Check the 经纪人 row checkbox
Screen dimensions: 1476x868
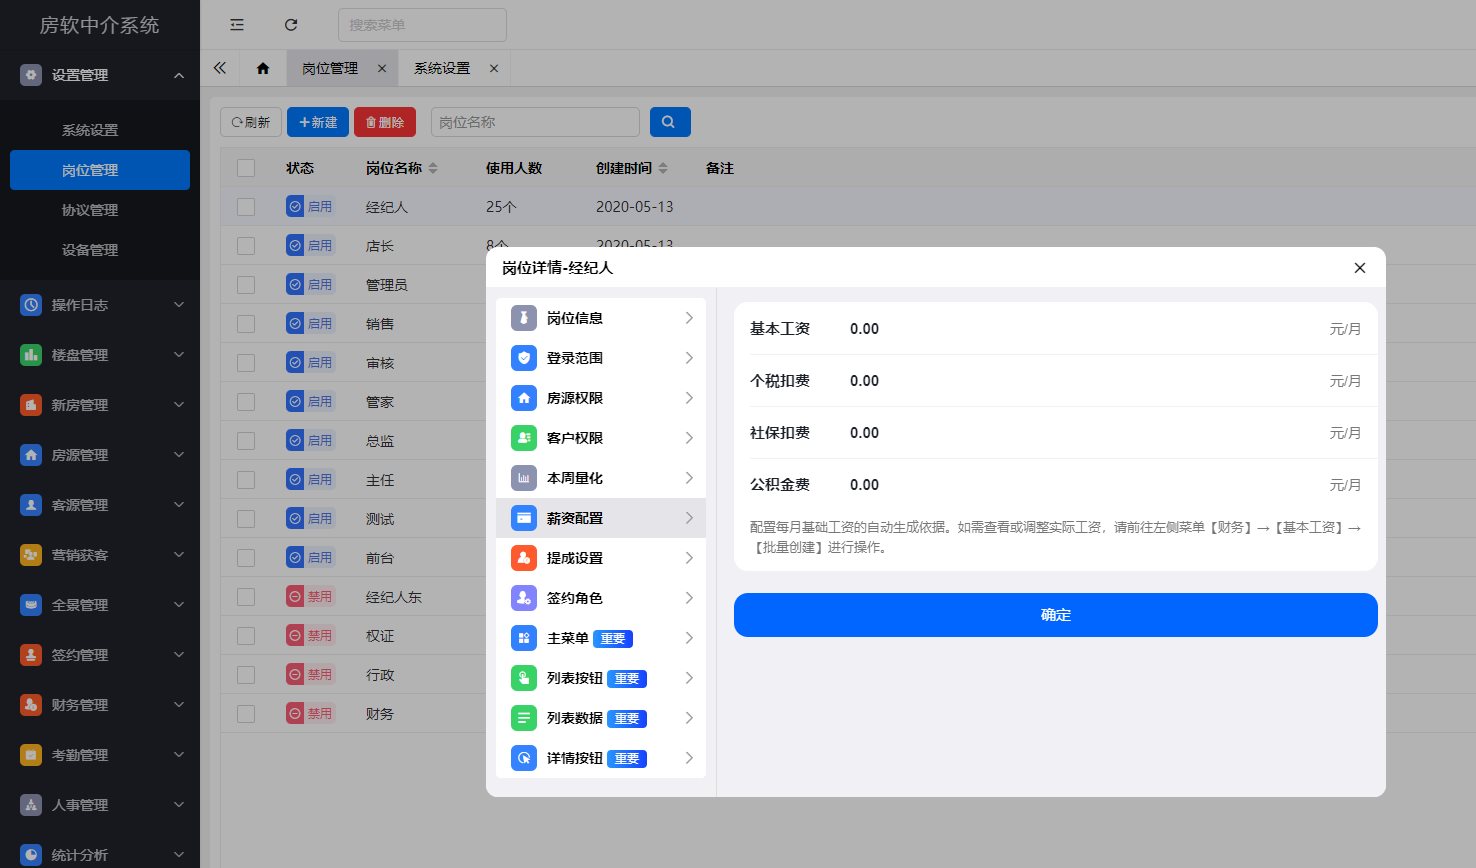(246, 207)
